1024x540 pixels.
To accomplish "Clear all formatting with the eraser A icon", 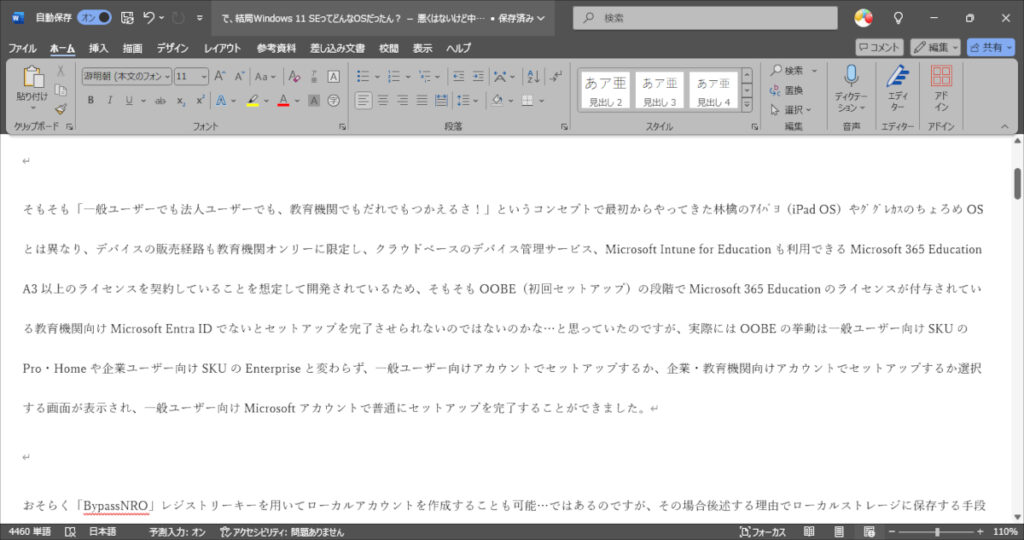I will (x=295, y=76).
